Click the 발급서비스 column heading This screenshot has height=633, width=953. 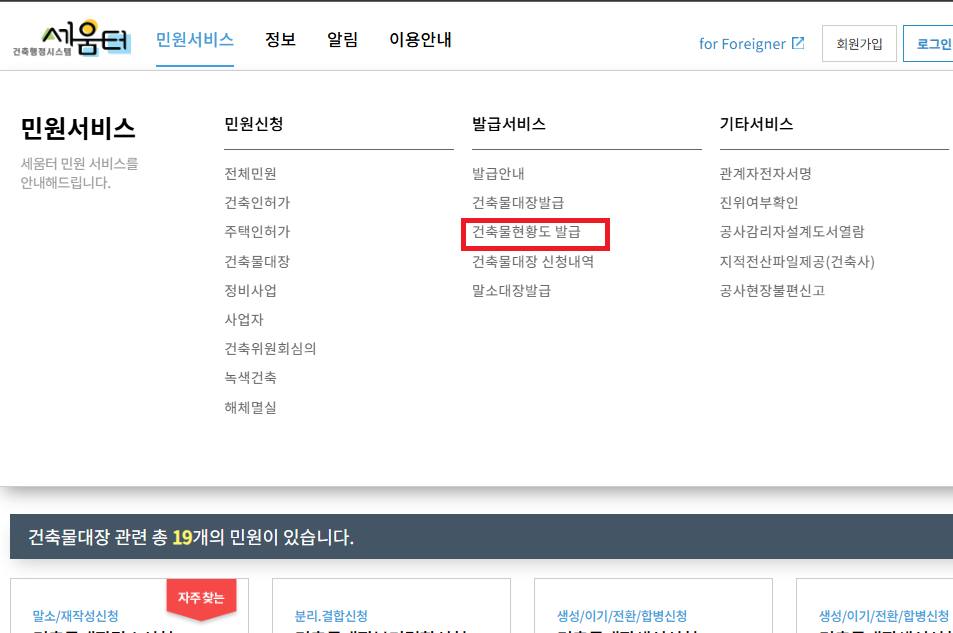pyautogui.click(x=509, y=124)
